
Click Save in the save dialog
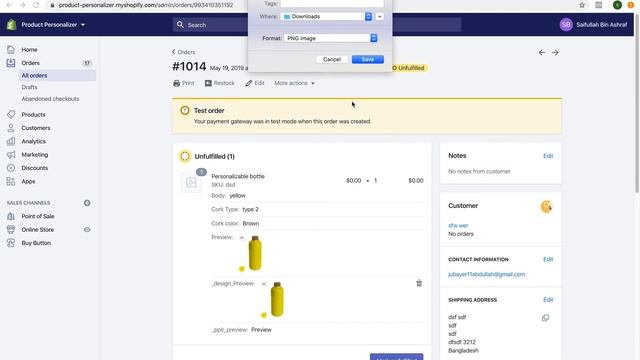click(368, 59)
